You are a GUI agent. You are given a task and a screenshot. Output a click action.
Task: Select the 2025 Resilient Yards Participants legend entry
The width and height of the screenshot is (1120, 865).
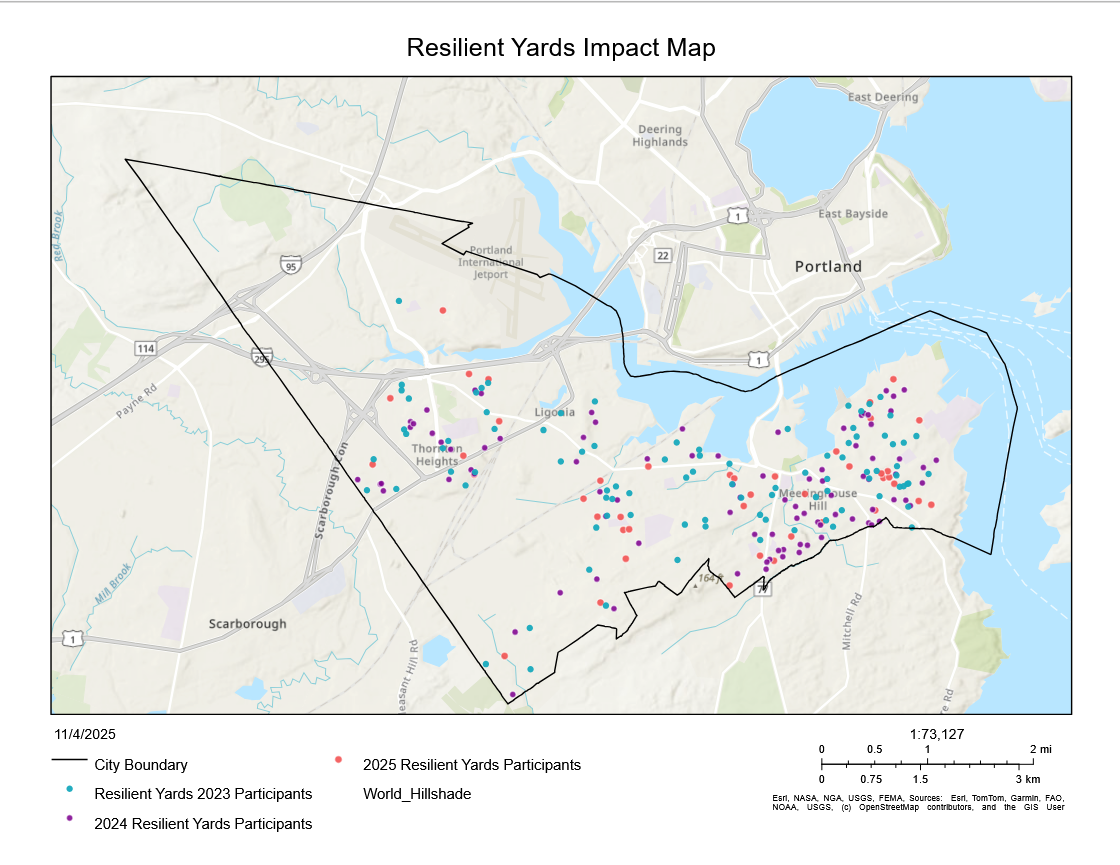pyautogui.click(x=471, y=764)
